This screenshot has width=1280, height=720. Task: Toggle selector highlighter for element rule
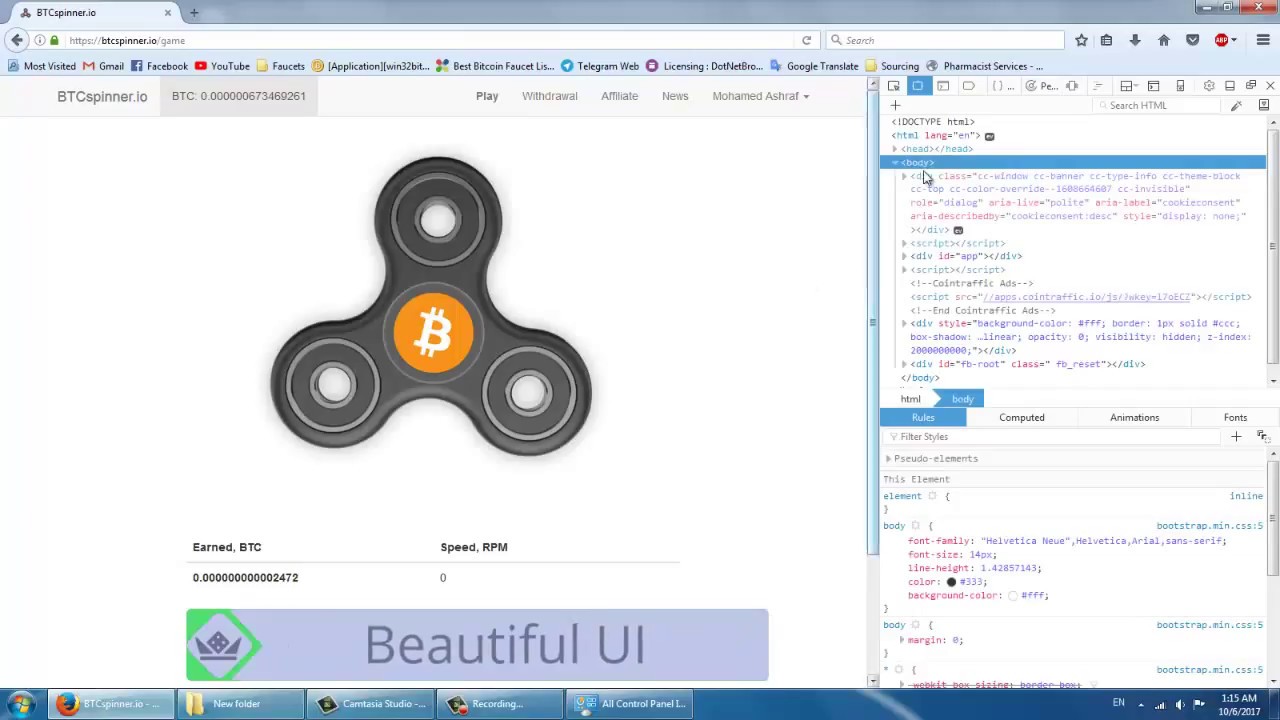point(932,496)
